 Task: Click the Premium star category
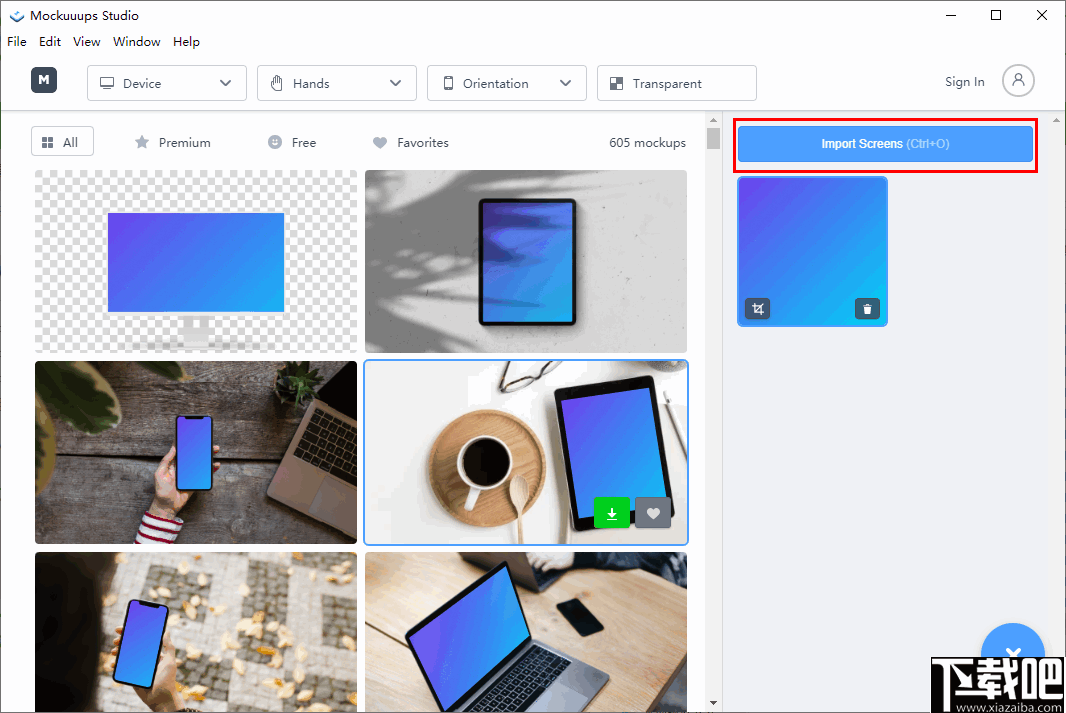tap(172, 142)
